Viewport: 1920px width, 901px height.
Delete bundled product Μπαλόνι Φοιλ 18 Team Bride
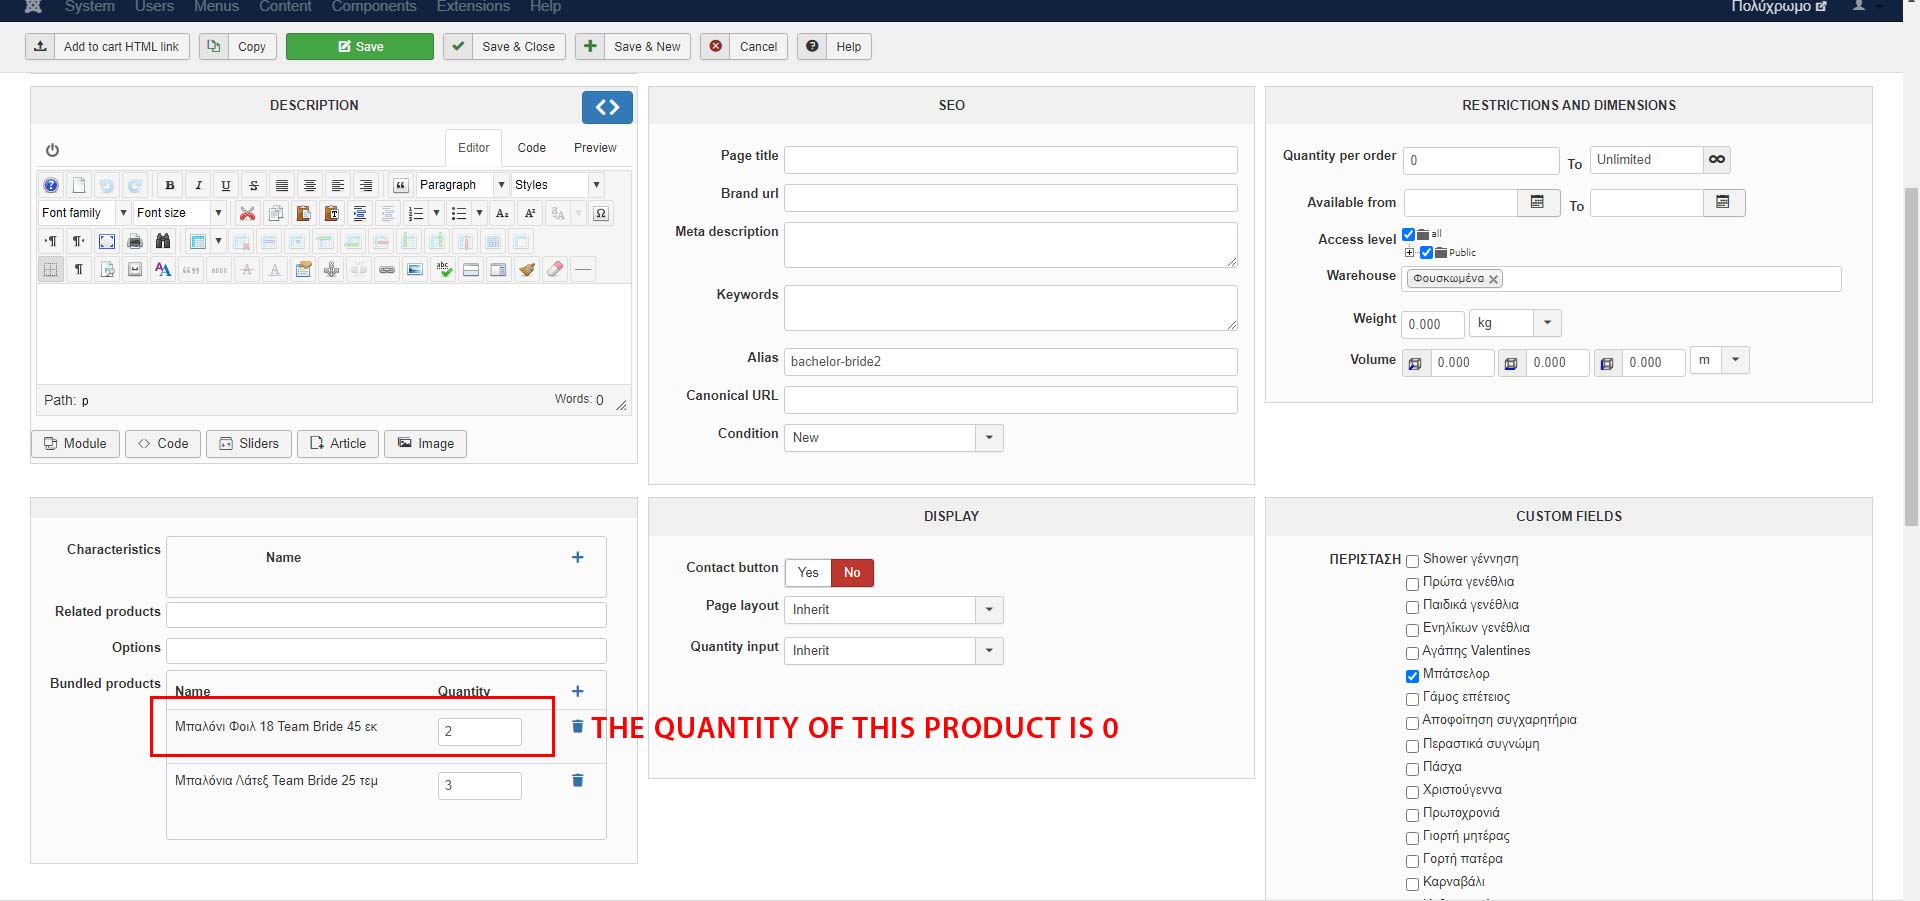577,727
